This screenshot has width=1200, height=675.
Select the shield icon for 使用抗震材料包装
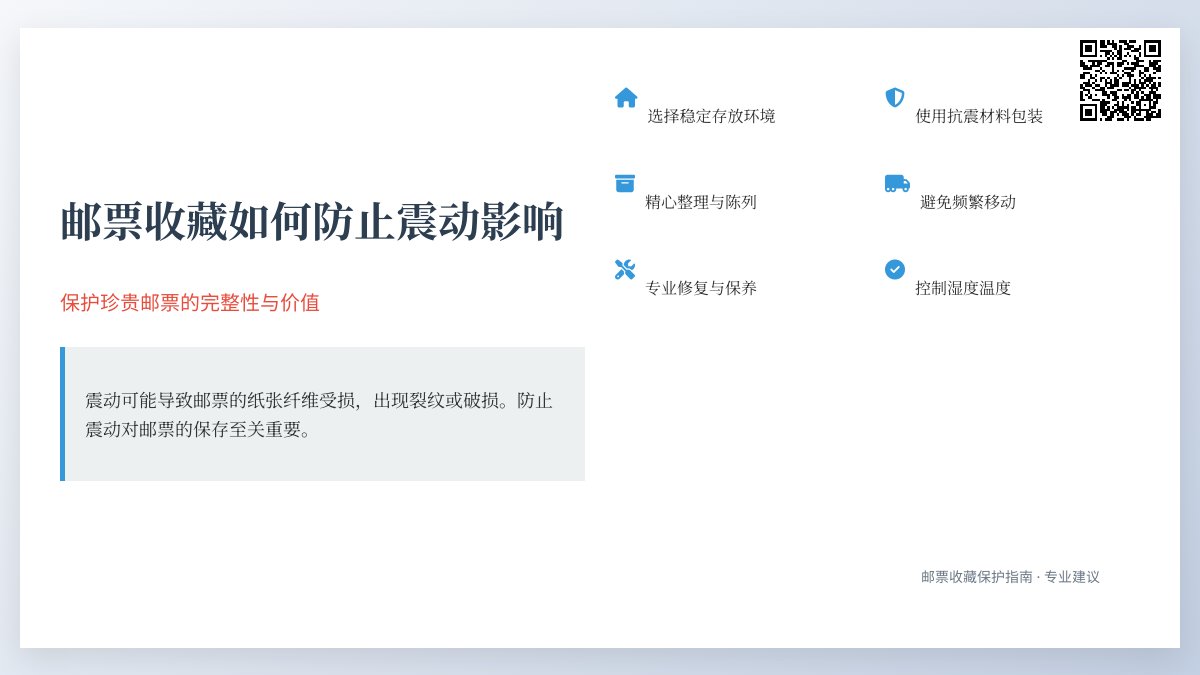pyautogui.click(x=893, y=97)
